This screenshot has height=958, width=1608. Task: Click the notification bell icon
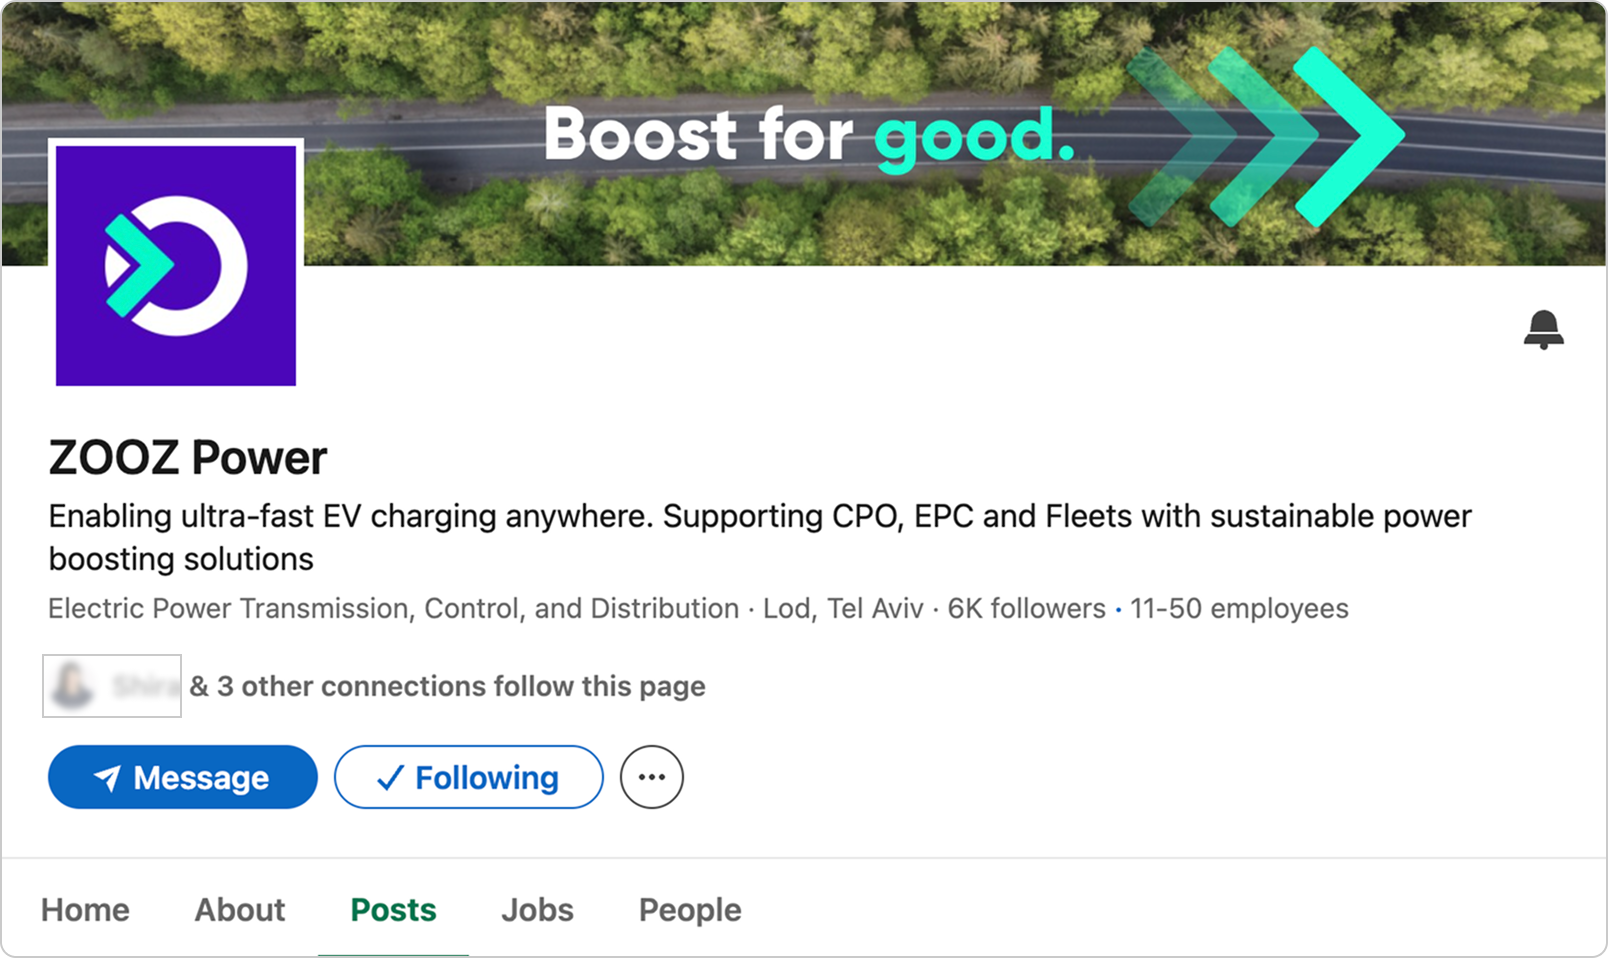[x=1543, y=329]
